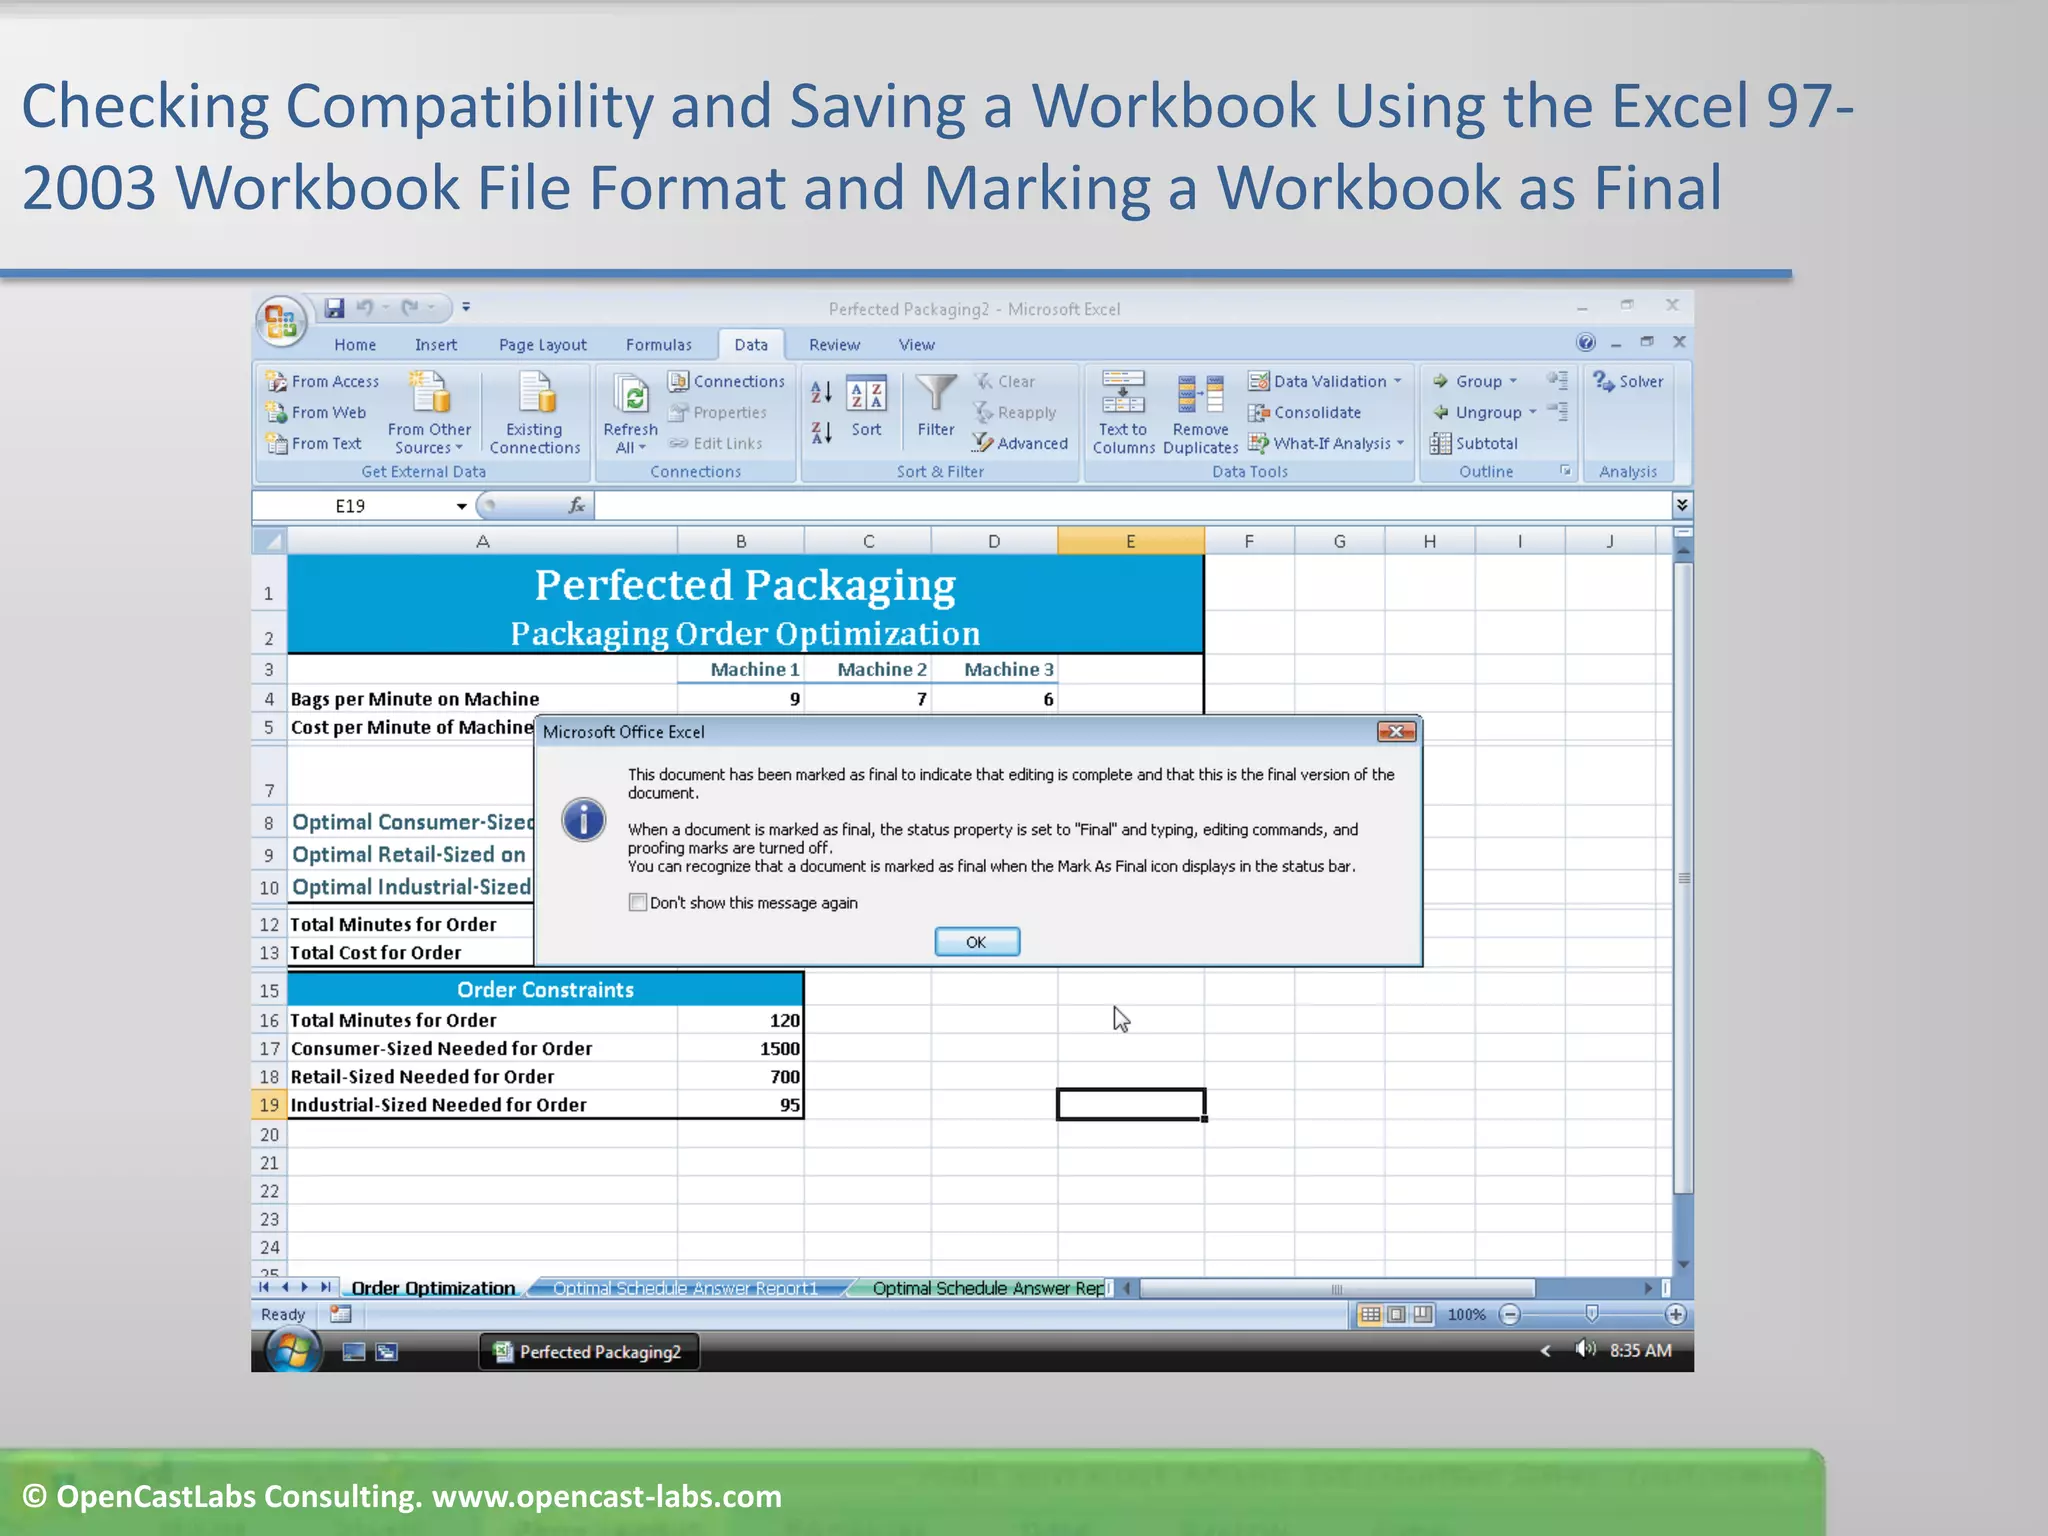Click the From Web icon

click(x=276, y=412)
